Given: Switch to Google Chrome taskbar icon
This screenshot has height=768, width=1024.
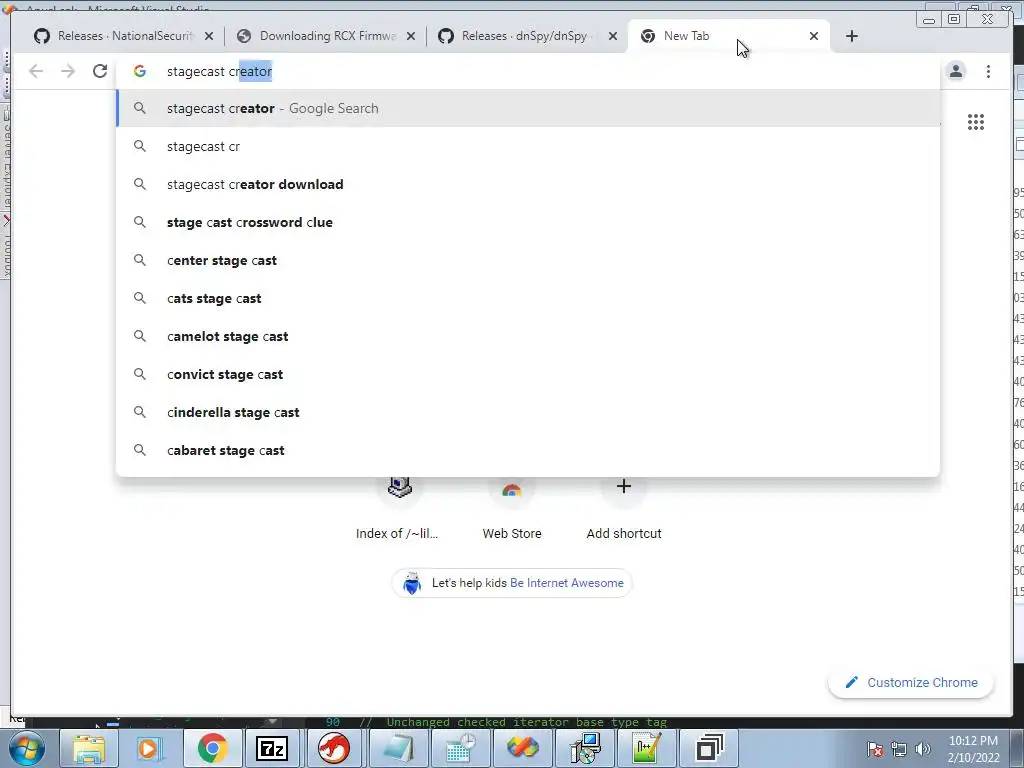Looking at the screenshot, I should coord(211,748).
